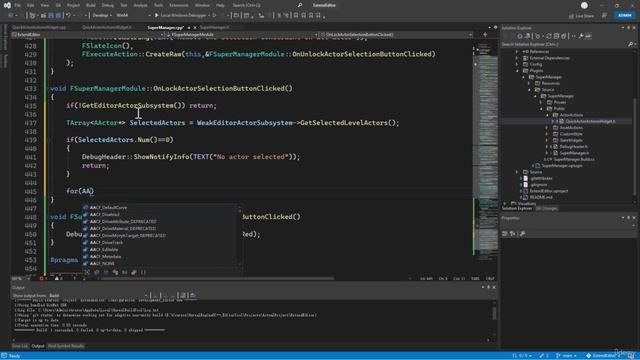Click the warning count indicator icon
640x360 pixels.
[57, 278]
